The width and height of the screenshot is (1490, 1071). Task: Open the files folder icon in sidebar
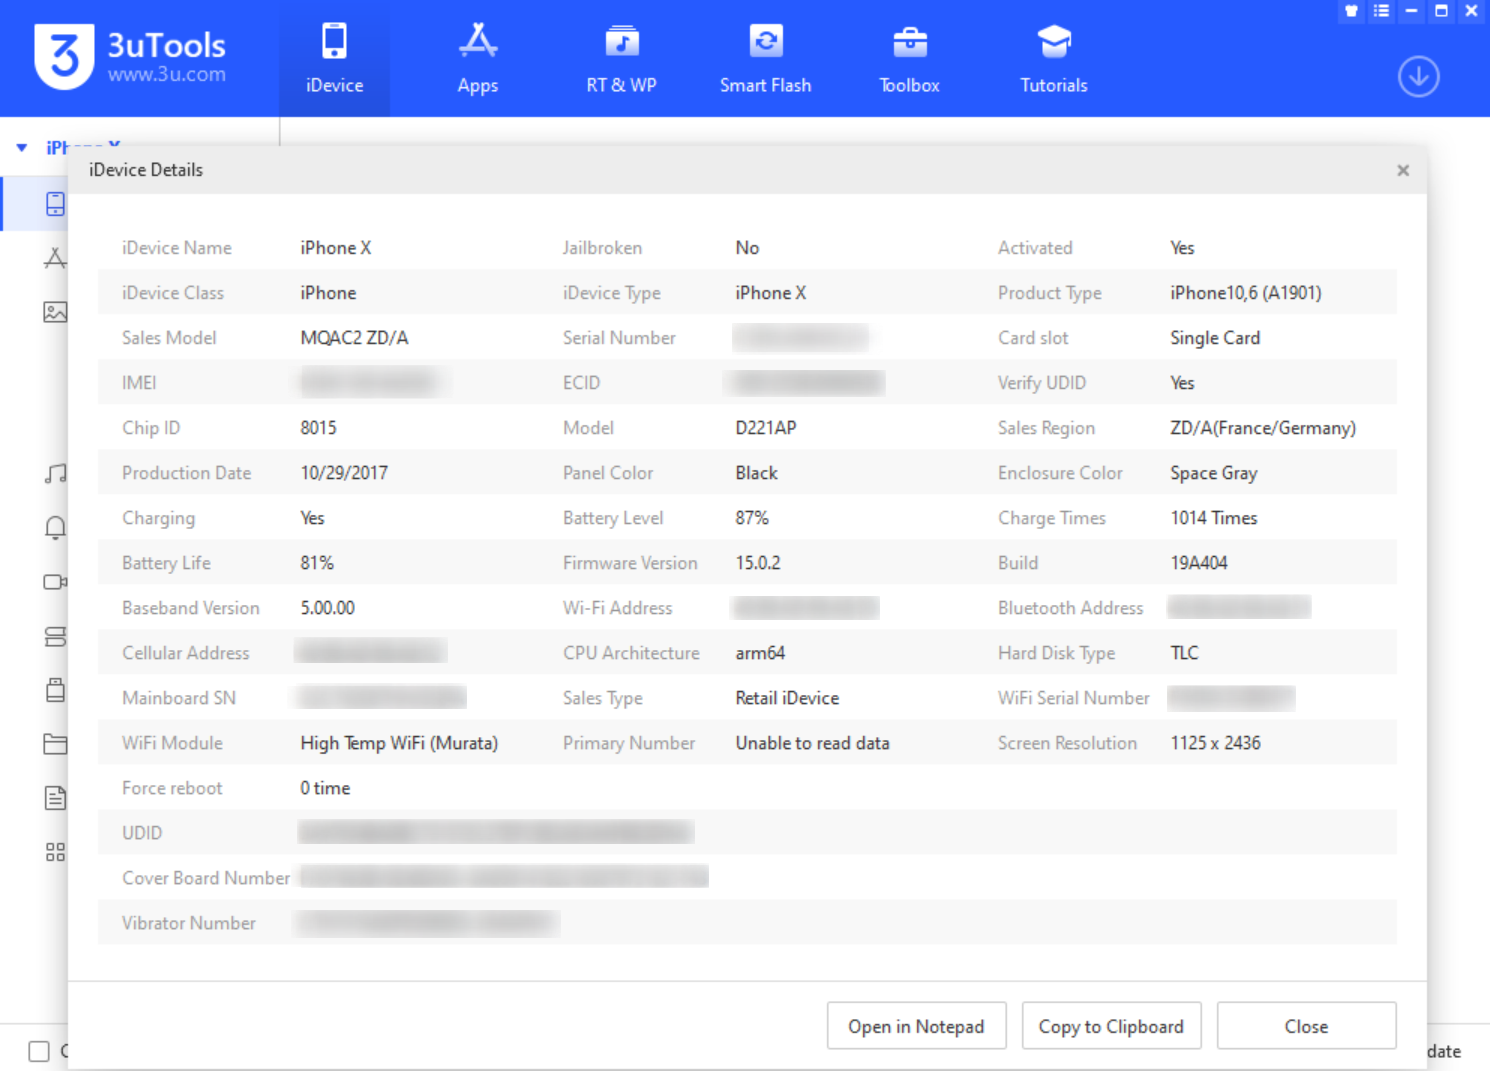(x=55, y=744)
